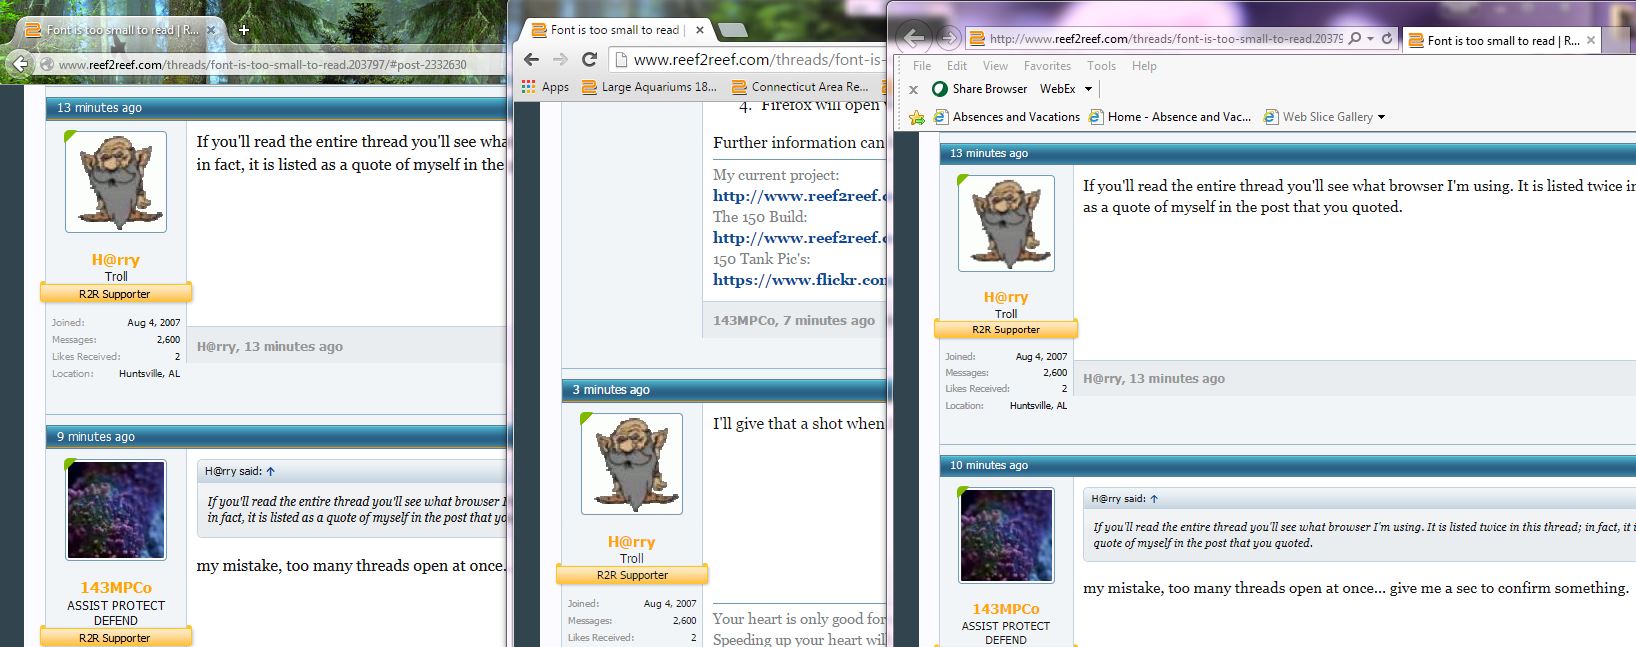Image resolution: width=1636 pixels, height=647 pixels.
Task: Click '3 minutes ago' post header in Chrome
Action: click(611, 390)
